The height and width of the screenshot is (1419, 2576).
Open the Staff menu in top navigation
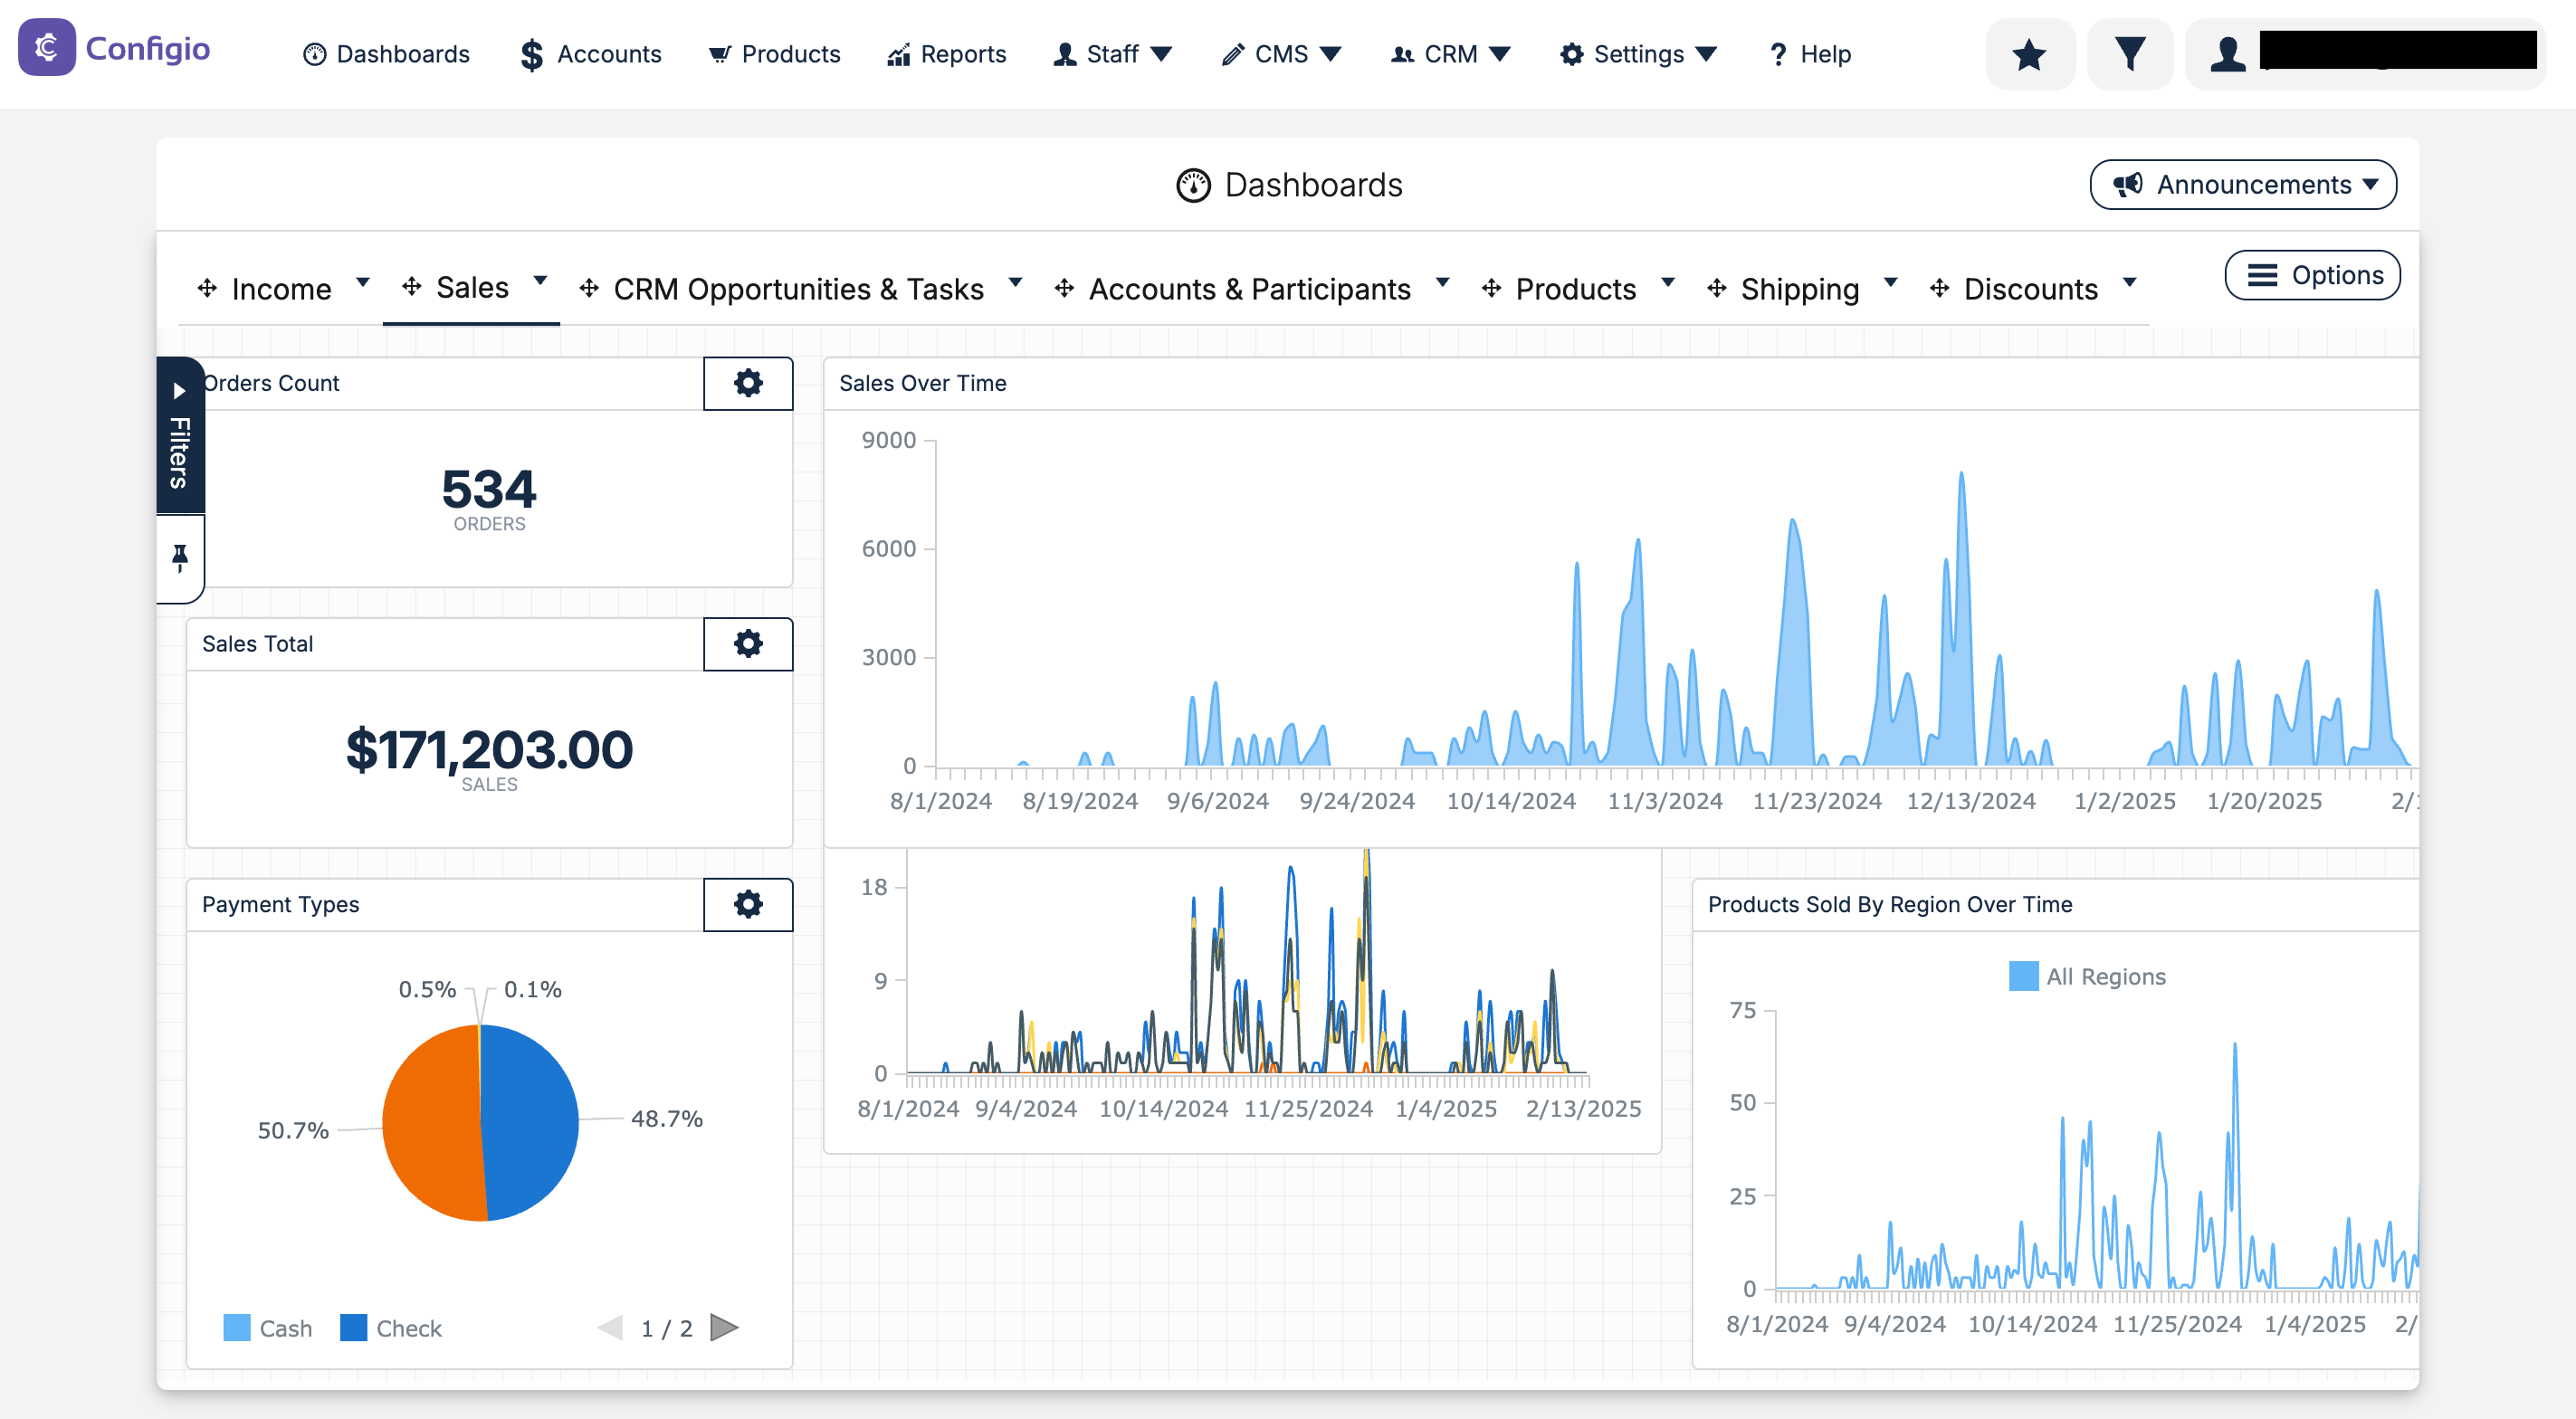pyautogui.click(x=1112, y=54)
